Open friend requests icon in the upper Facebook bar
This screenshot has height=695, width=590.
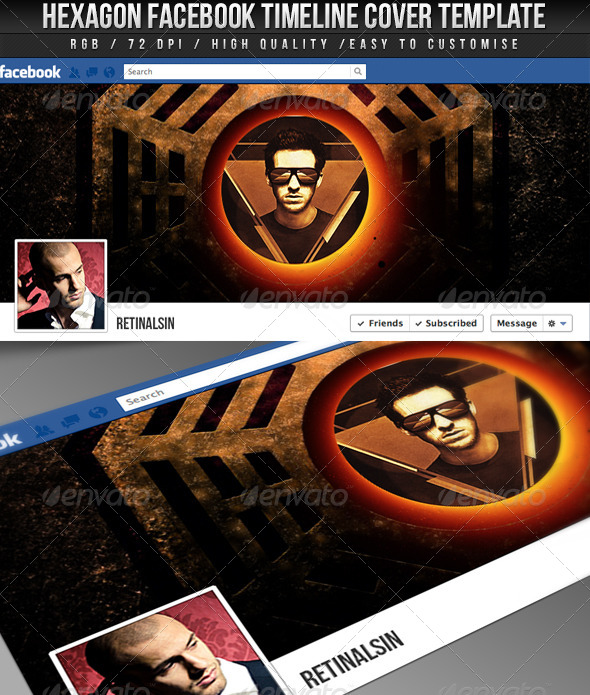pyautogui.click(x=74, y=72)
